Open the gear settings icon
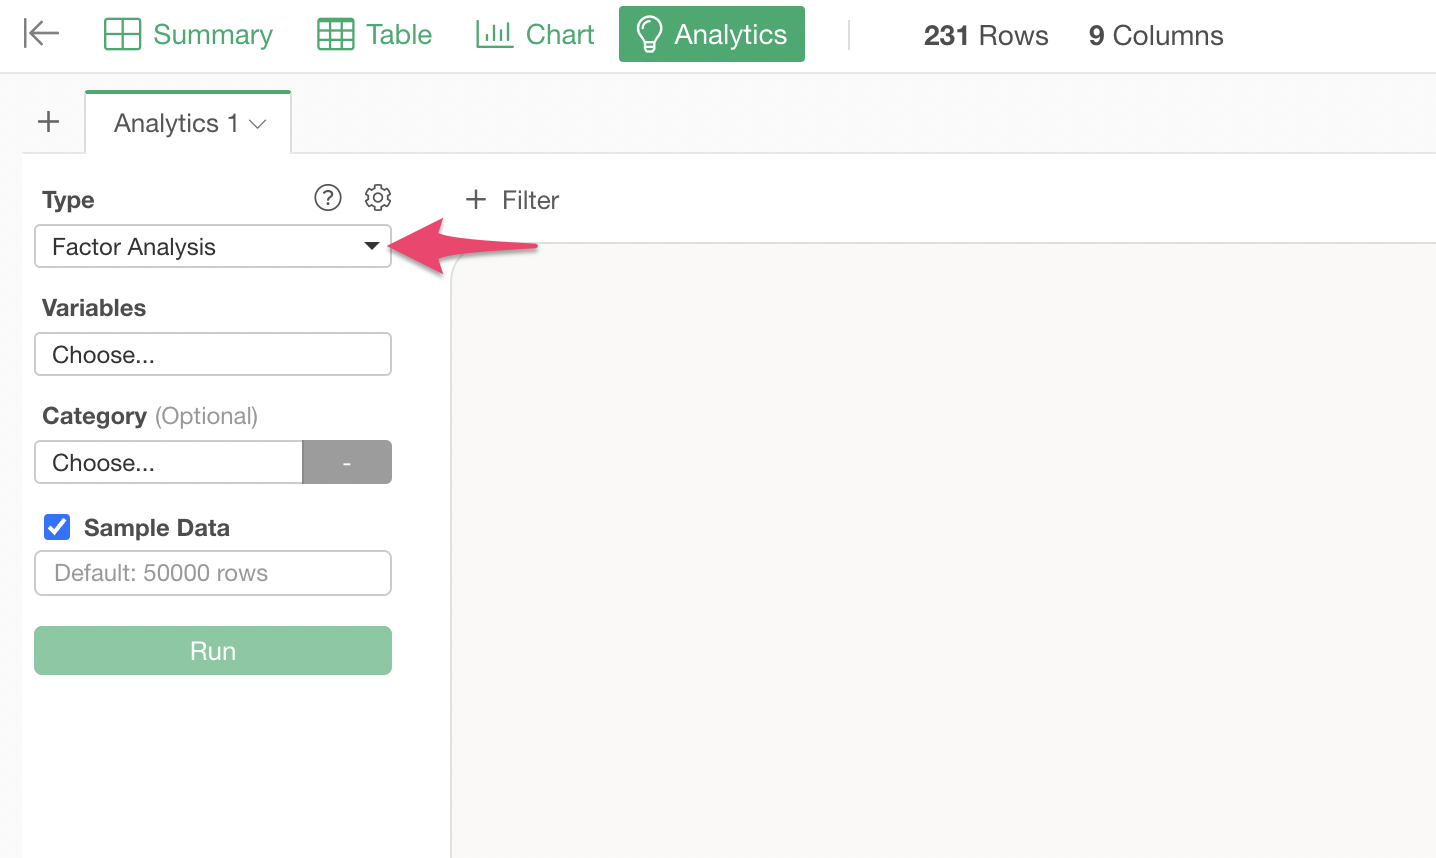This screenshot has width=1436, height=858. point(378,198)
